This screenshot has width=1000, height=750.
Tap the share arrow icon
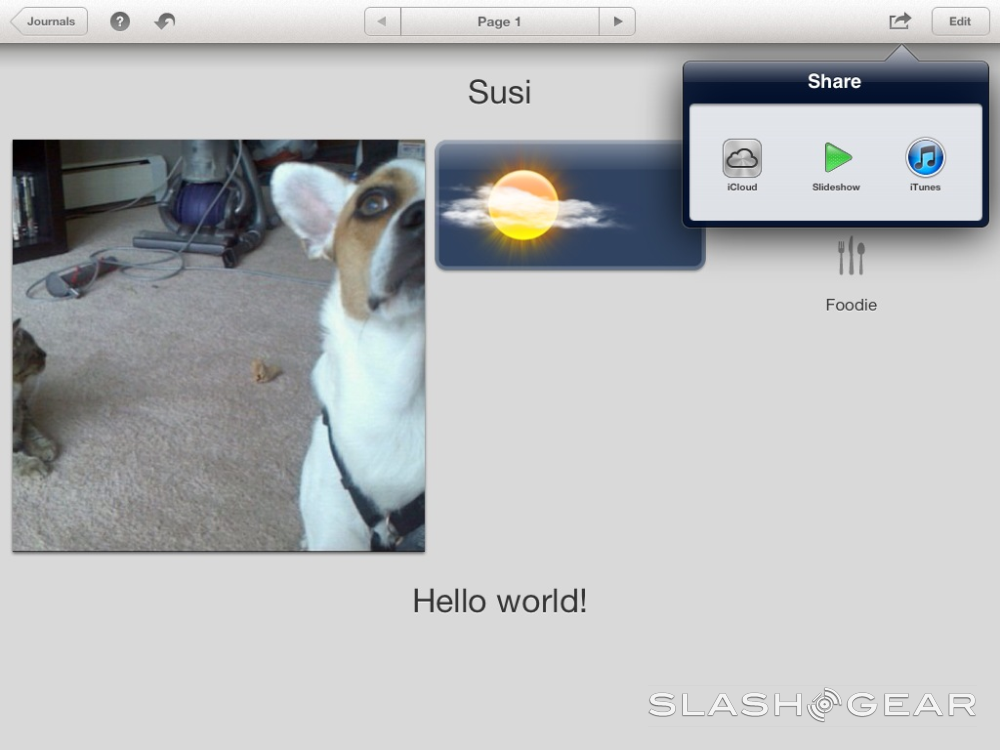tap(900, 21)
